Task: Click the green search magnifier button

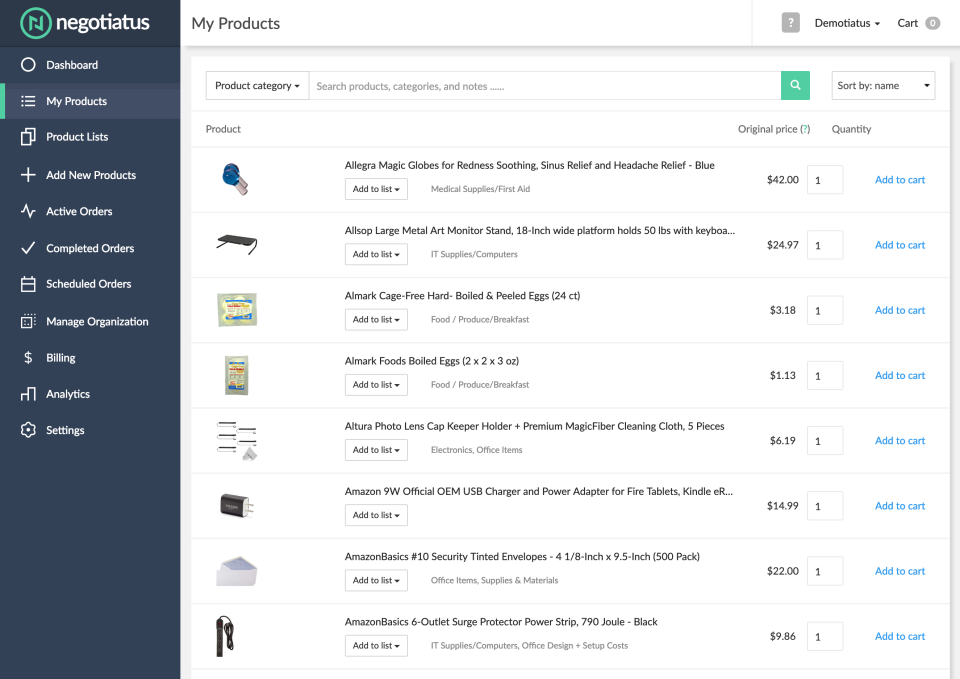Action: pyautogui.click(x=795, y=86)
